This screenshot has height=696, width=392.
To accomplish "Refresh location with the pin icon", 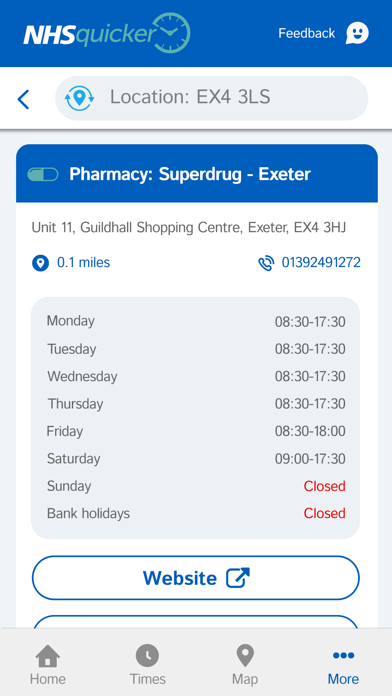I will point(79,98).
